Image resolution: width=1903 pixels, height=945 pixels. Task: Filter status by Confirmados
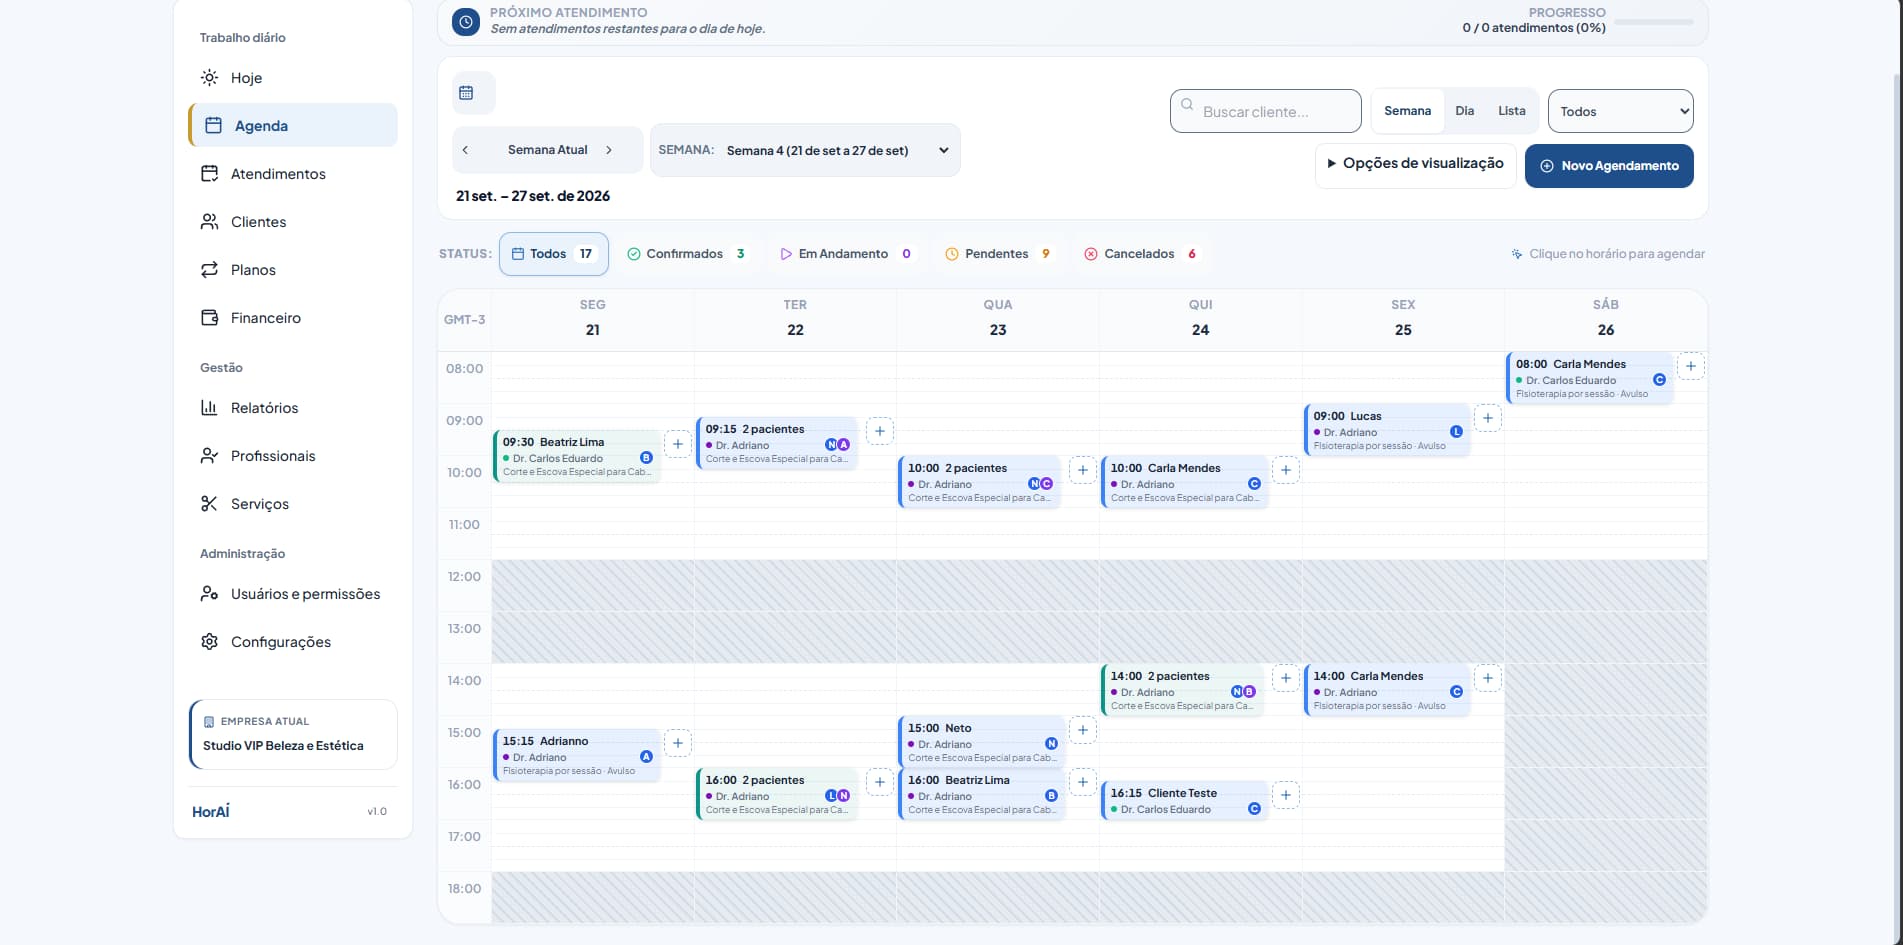(x=686, y=254)
